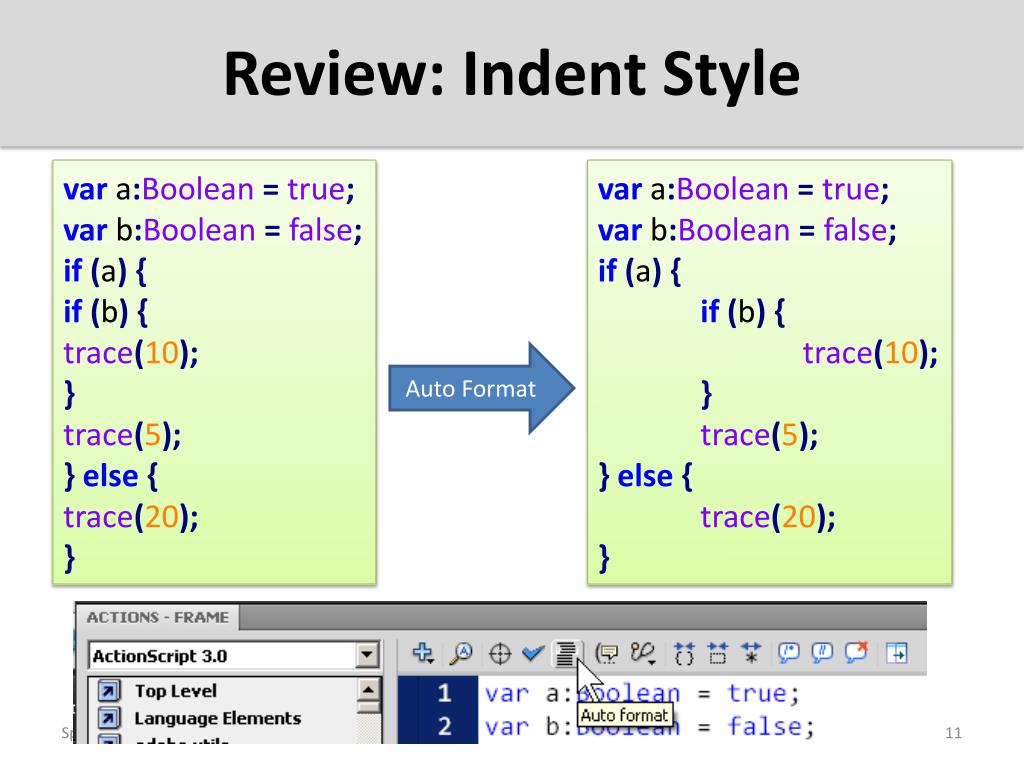Click 'trace(10);' in the unformatted code box

pyautogui.click(x=131, y=353)
